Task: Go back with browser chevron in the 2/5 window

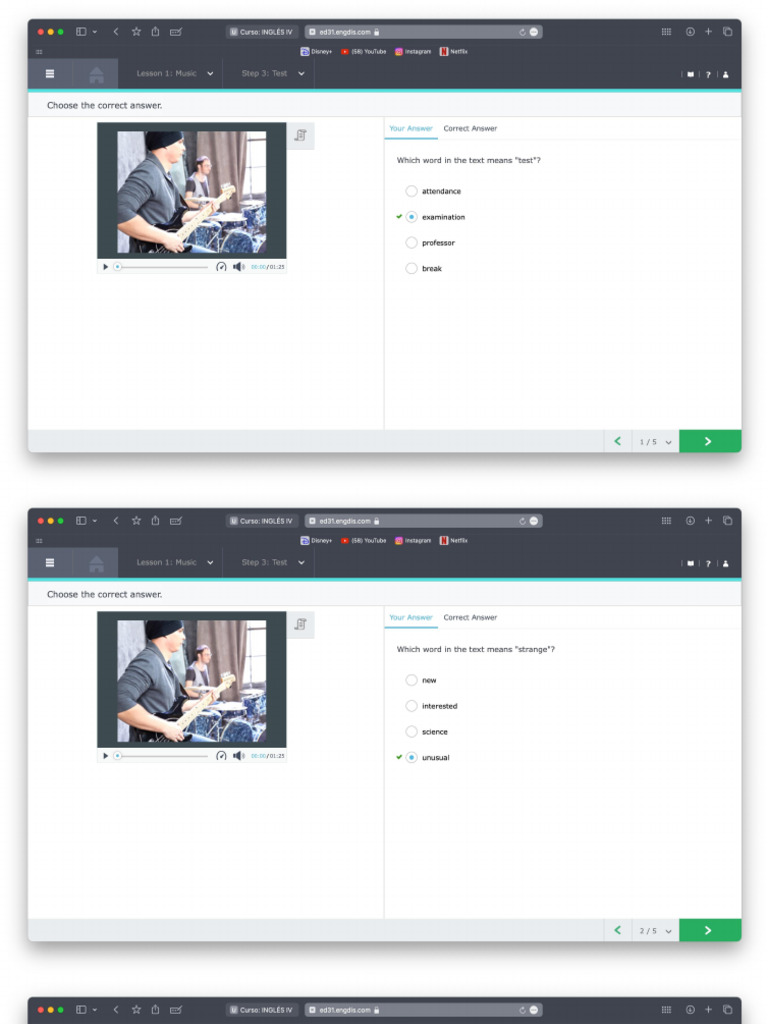Action: pos(116,520)
